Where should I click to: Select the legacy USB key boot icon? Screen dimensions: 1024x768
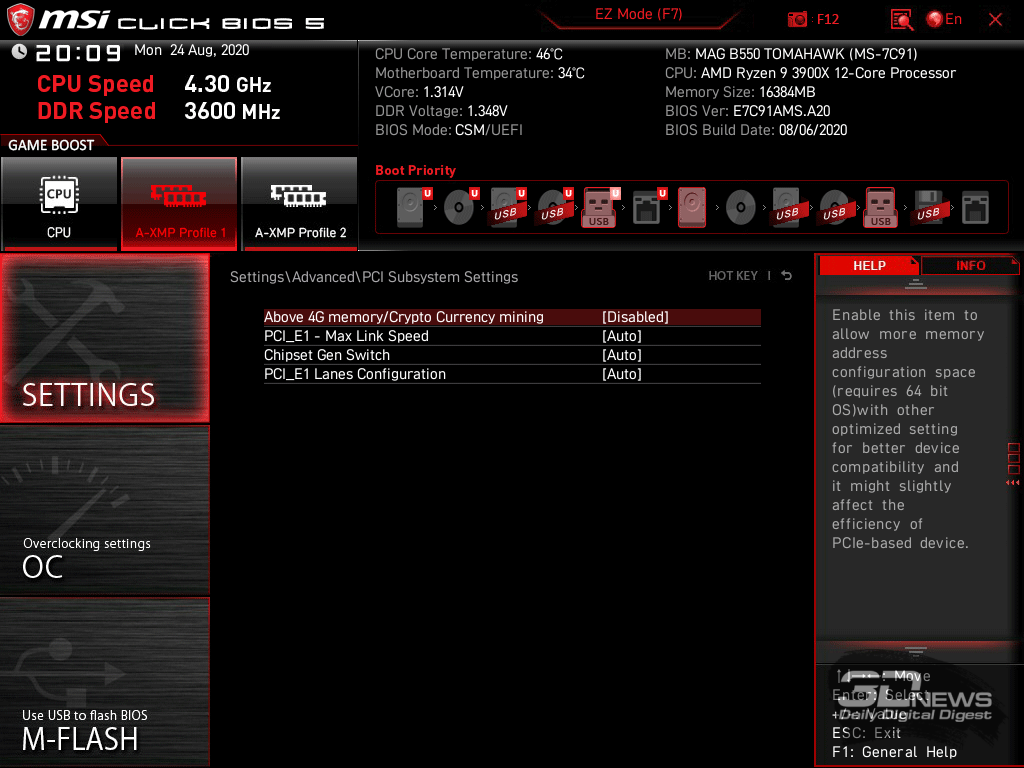coord(881,207)
